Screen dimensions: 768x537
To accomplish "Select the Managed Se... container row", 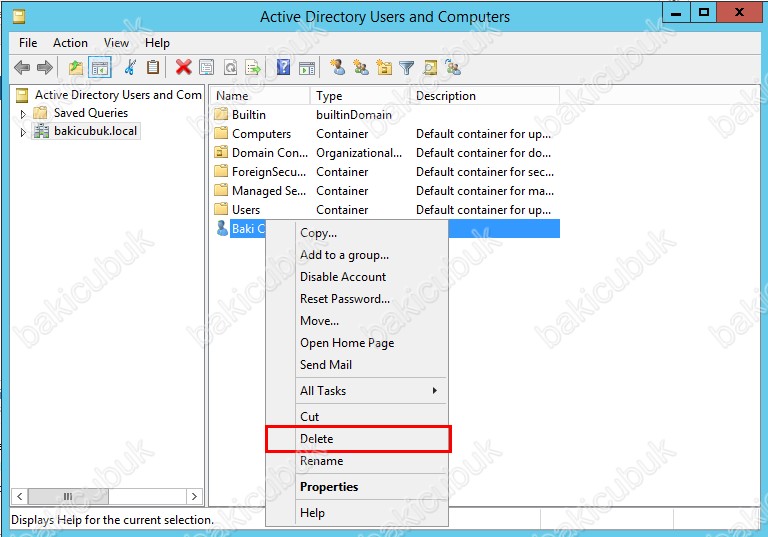I will (x=386, y=191).
